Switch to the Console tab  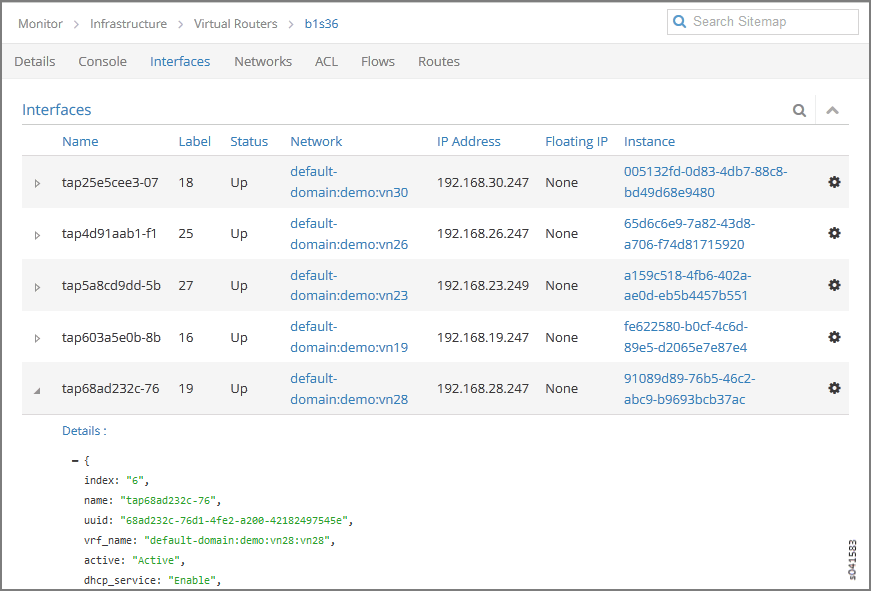tap(102, 61)
